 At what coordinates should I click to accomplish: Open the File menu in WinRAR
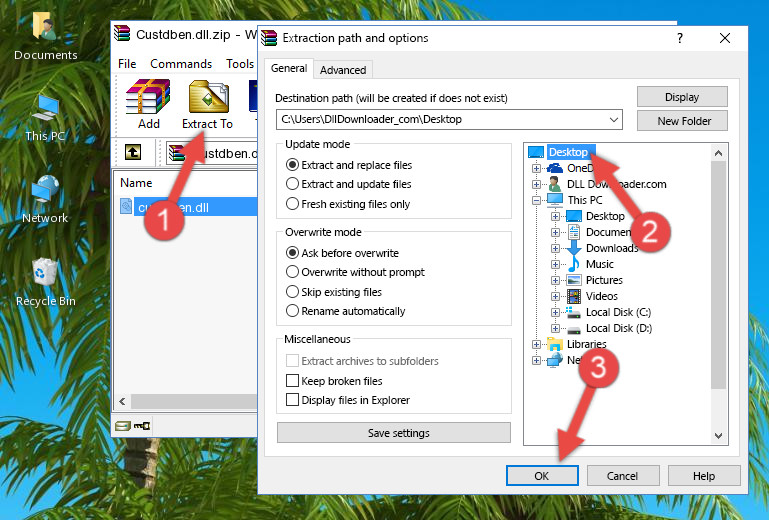click(x=127, y=64)
